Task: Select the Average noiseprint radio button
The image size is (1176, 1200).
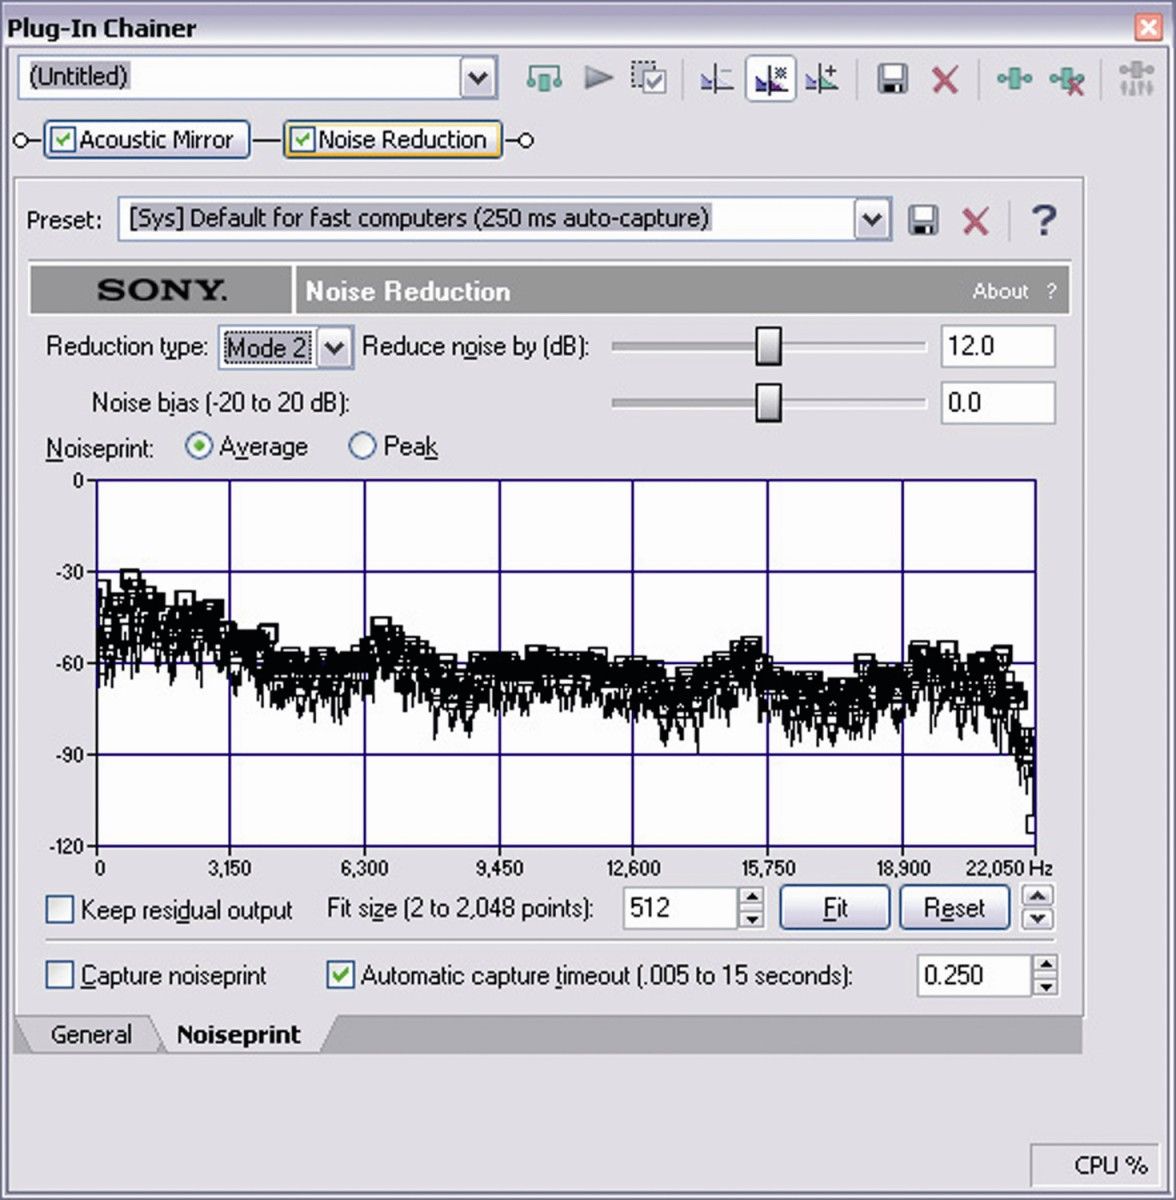Action: [199, 446]
